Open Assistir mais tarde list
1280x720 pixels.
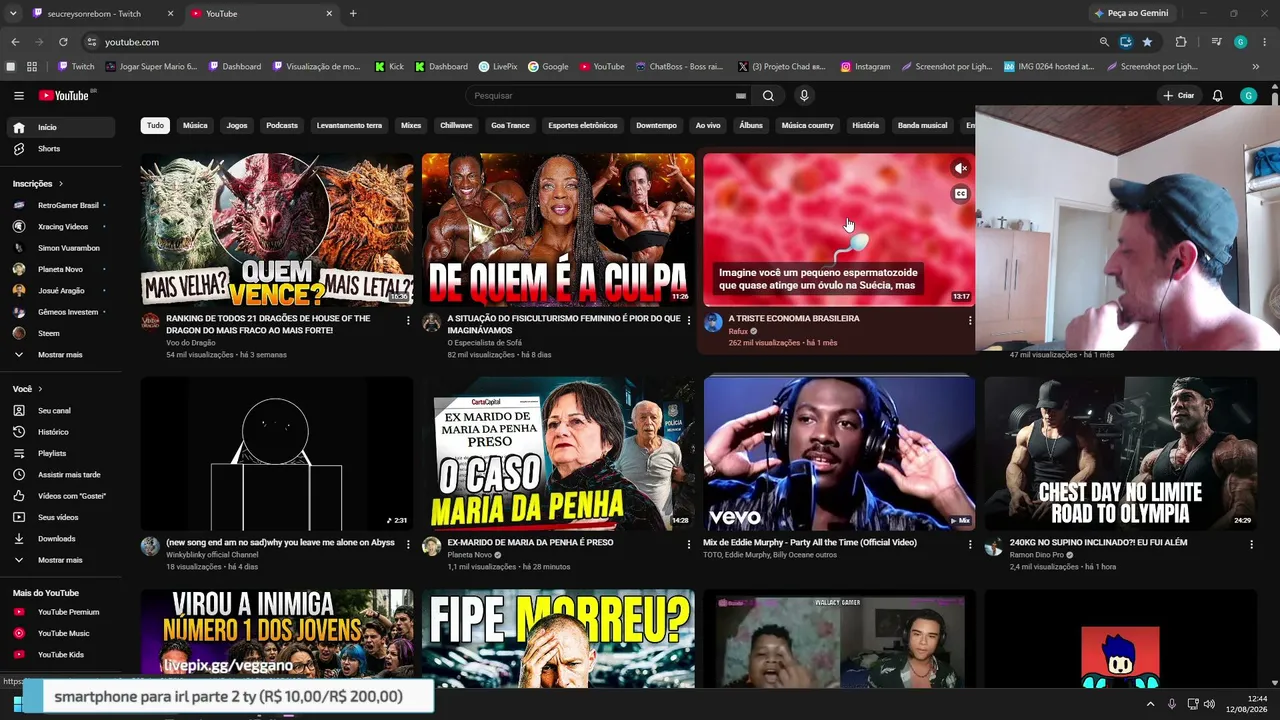pos(62,475)
